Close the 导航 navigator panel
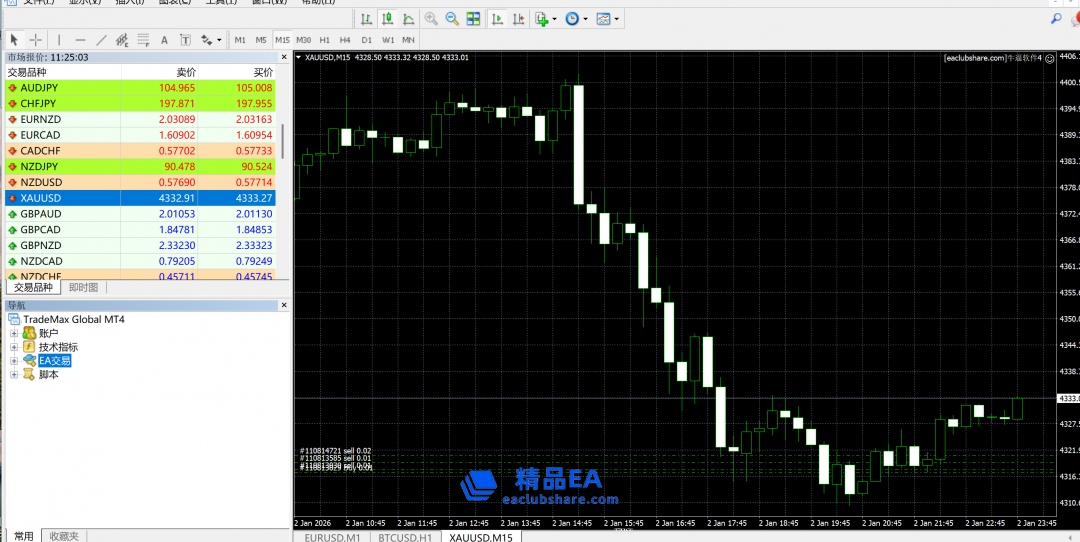The image size is (1080, 542). coord(283,305)
